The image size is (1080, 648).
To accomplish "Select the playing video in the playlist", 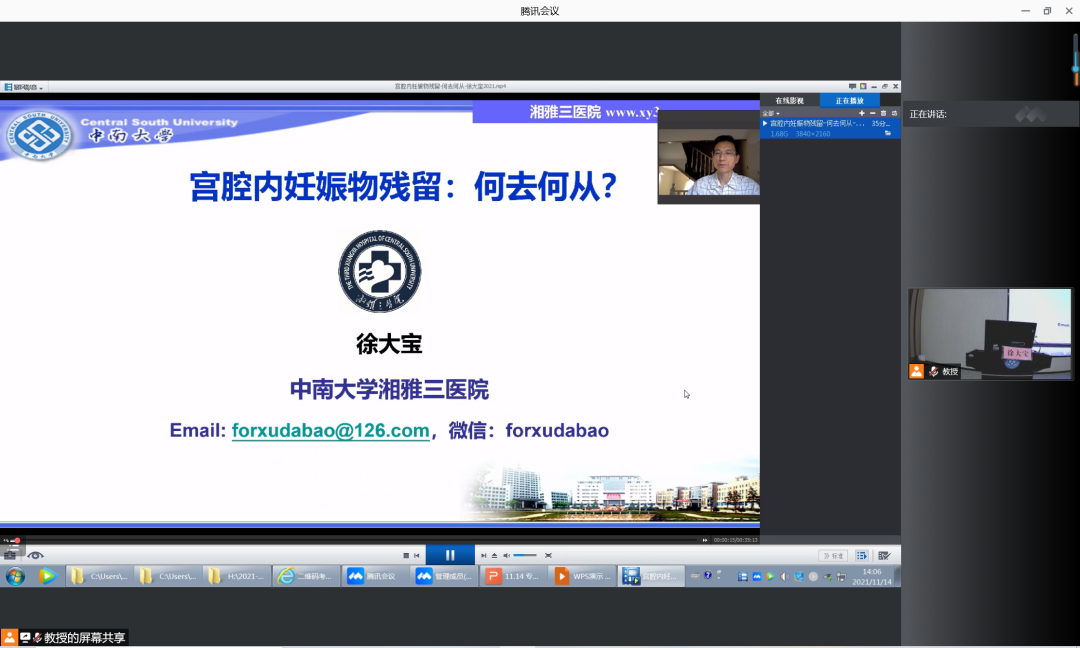I will pos(830,128).
